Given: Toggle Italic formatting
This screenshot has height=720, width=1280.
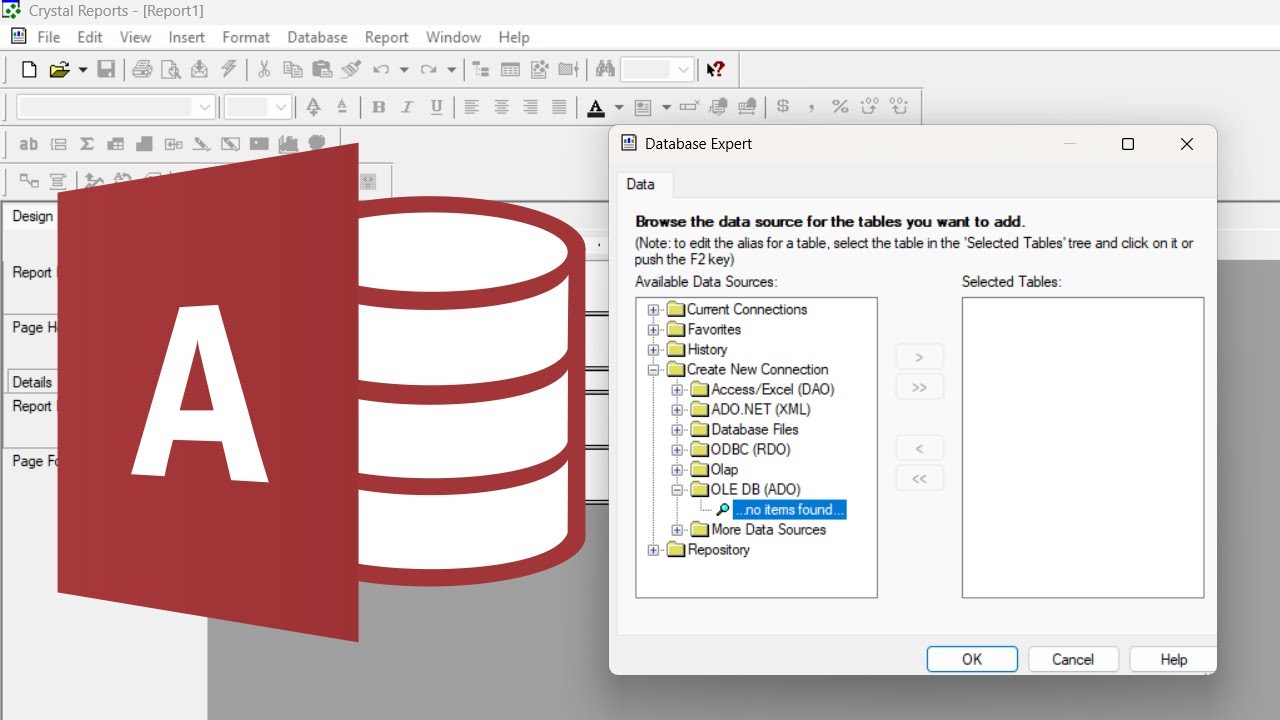Looking at the screenshot, I should coord(407,107).
